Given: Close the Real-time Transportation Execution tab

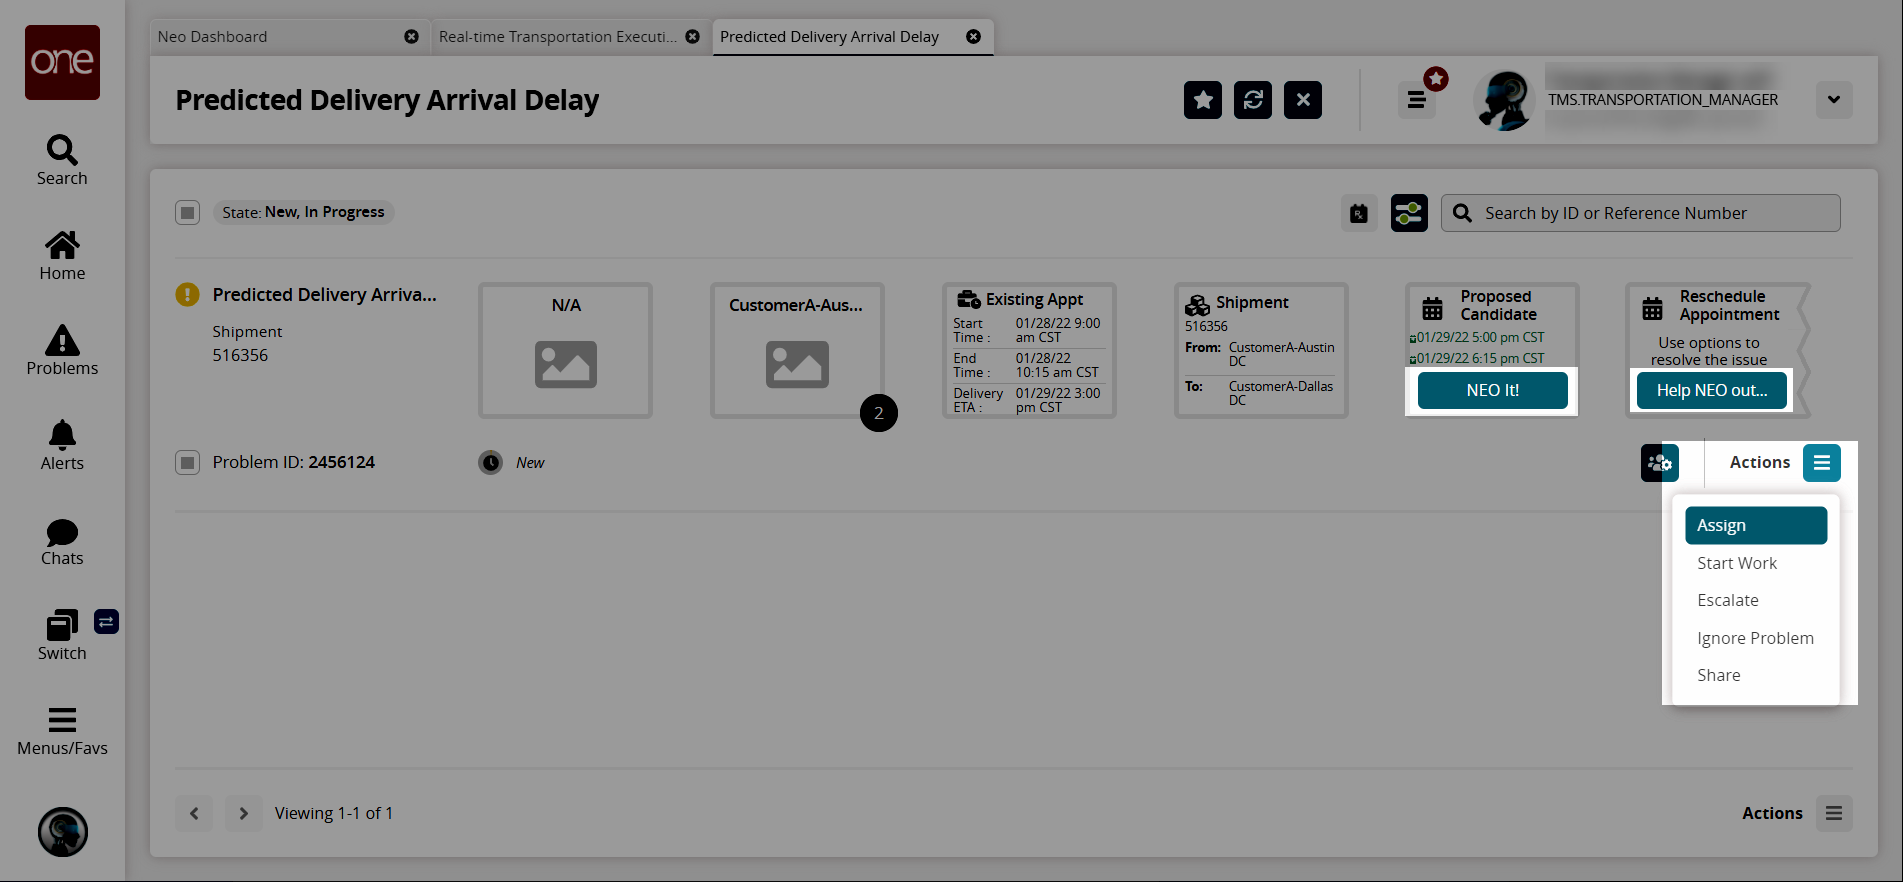Looking at the screenshot, I should tap(692, 36).
